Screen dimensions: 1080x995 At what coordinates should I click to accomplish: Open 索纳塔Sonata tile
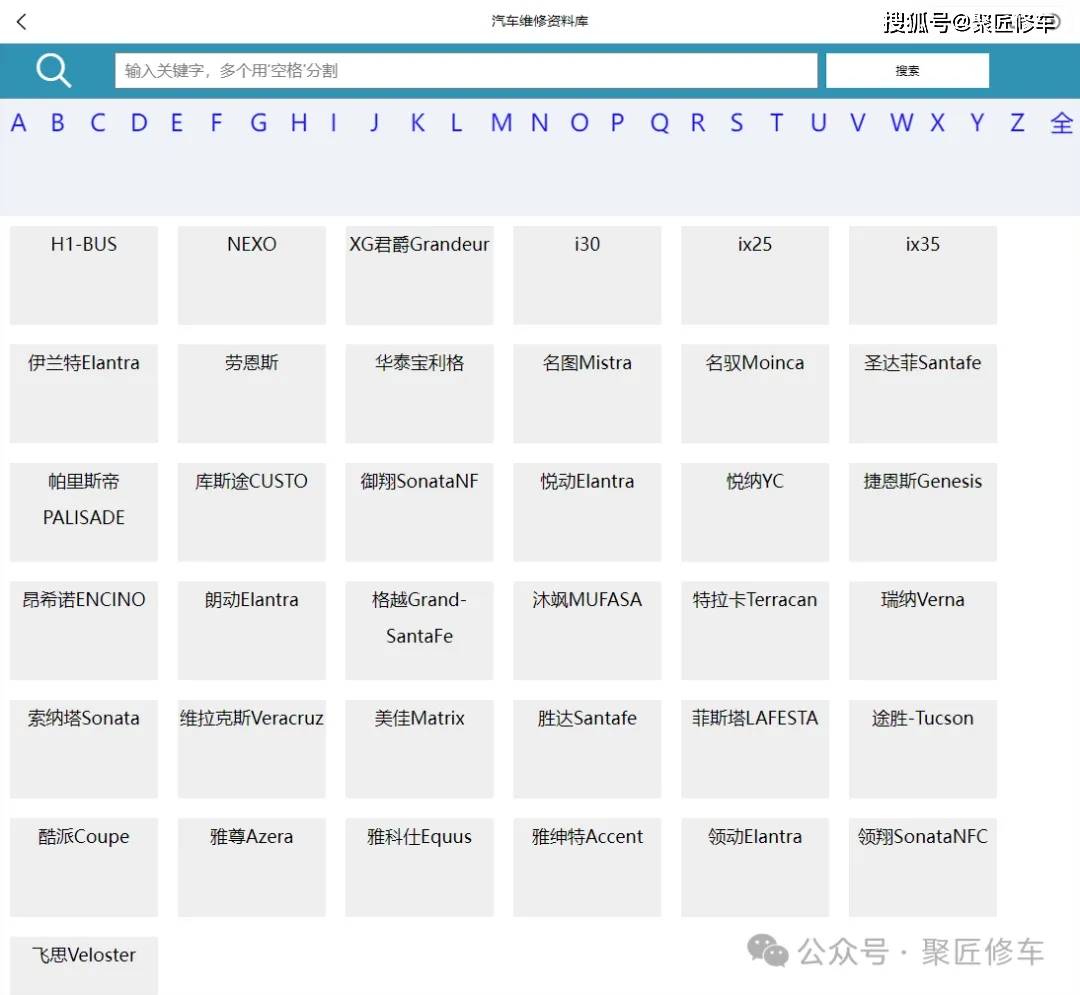(x=84, y=749)
